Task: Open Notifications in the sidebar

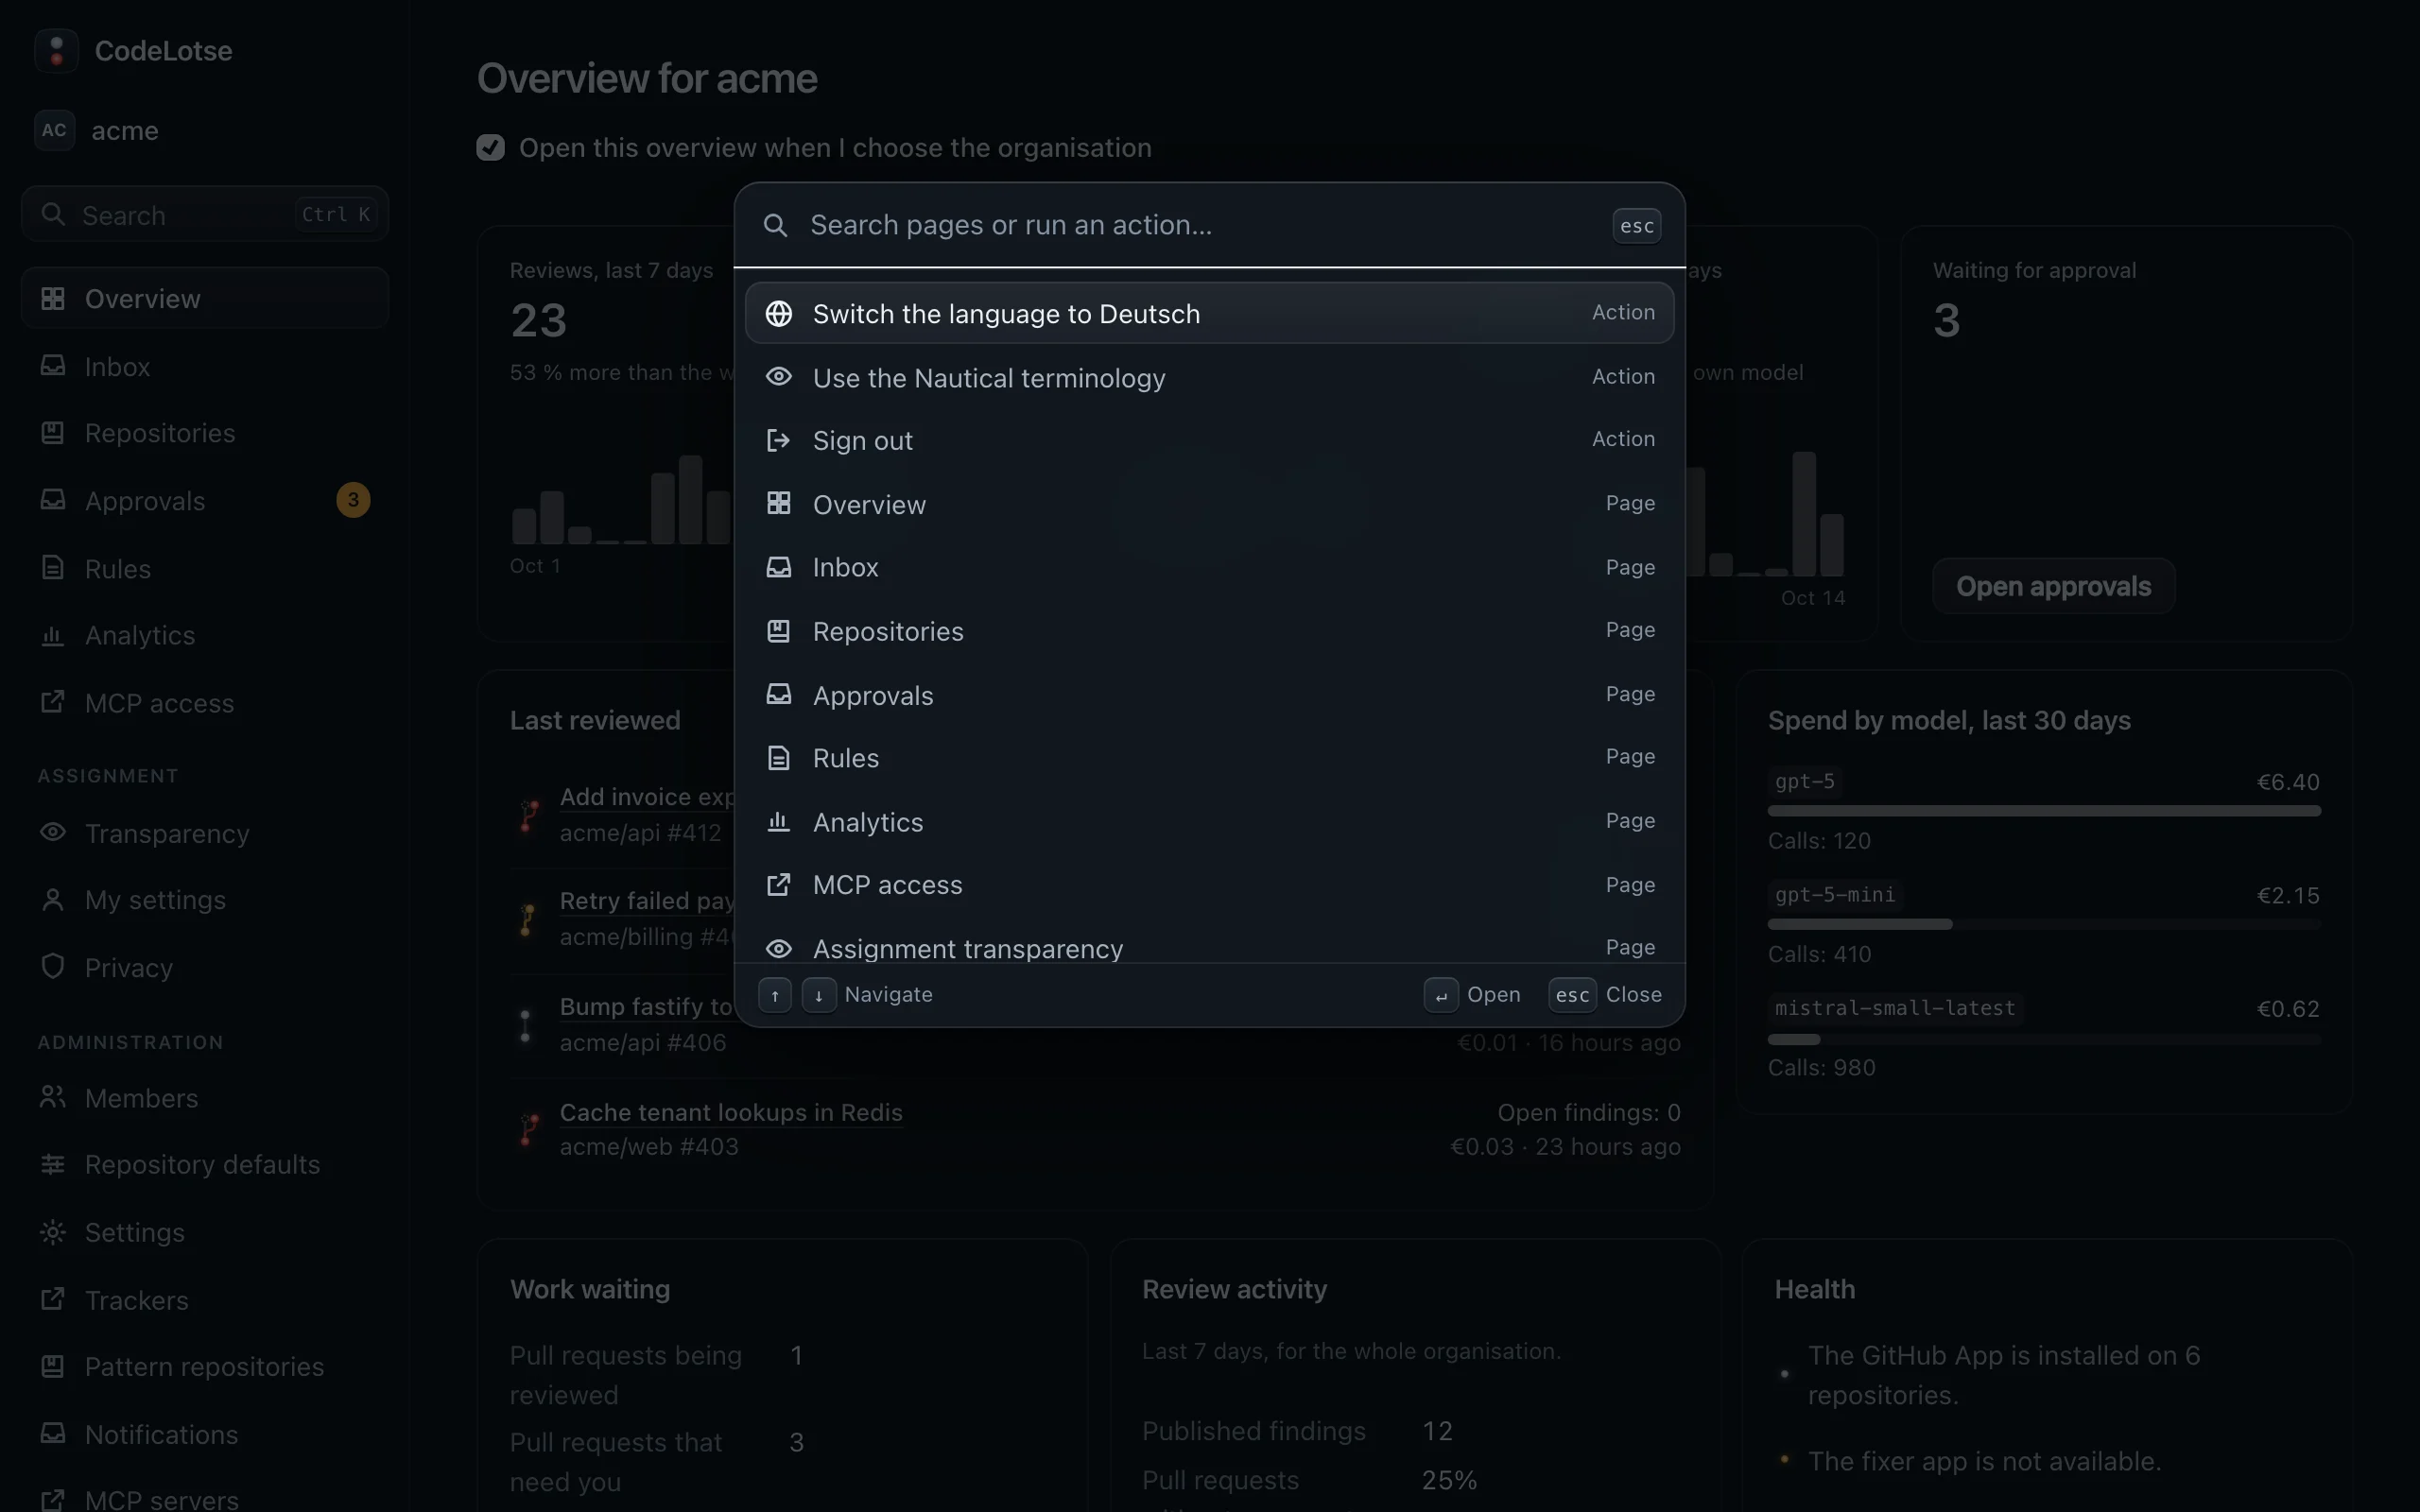Action: tap(205, 1434)
